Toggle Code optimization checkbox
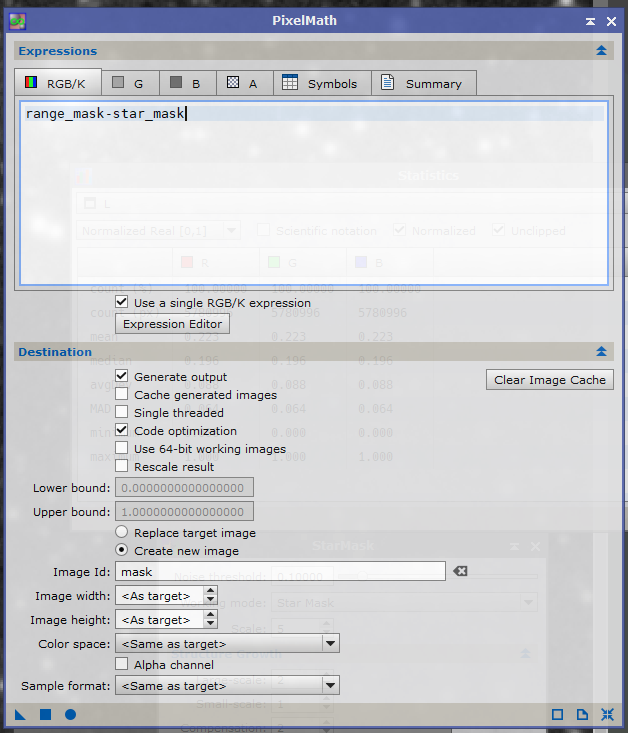Viewport: 628px width, 733px height. 122,430
